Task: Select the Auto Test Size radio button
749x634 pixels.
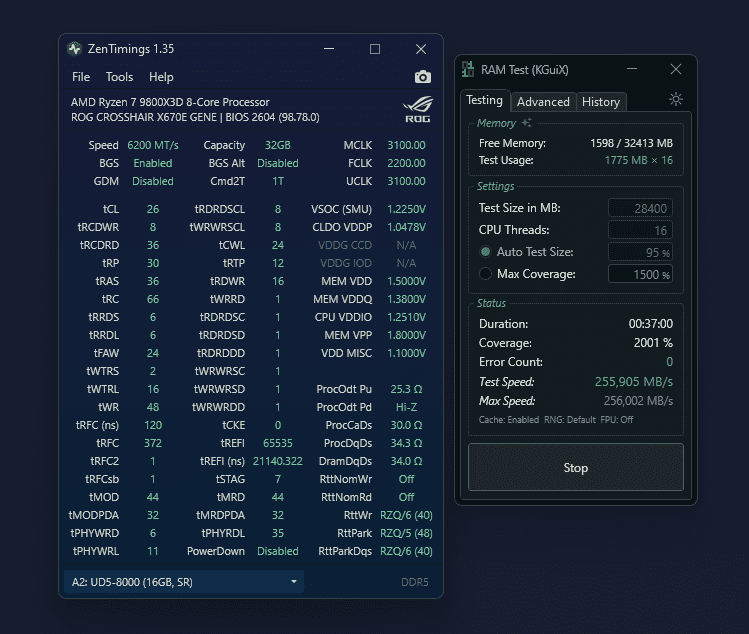Action: point(485,252)
